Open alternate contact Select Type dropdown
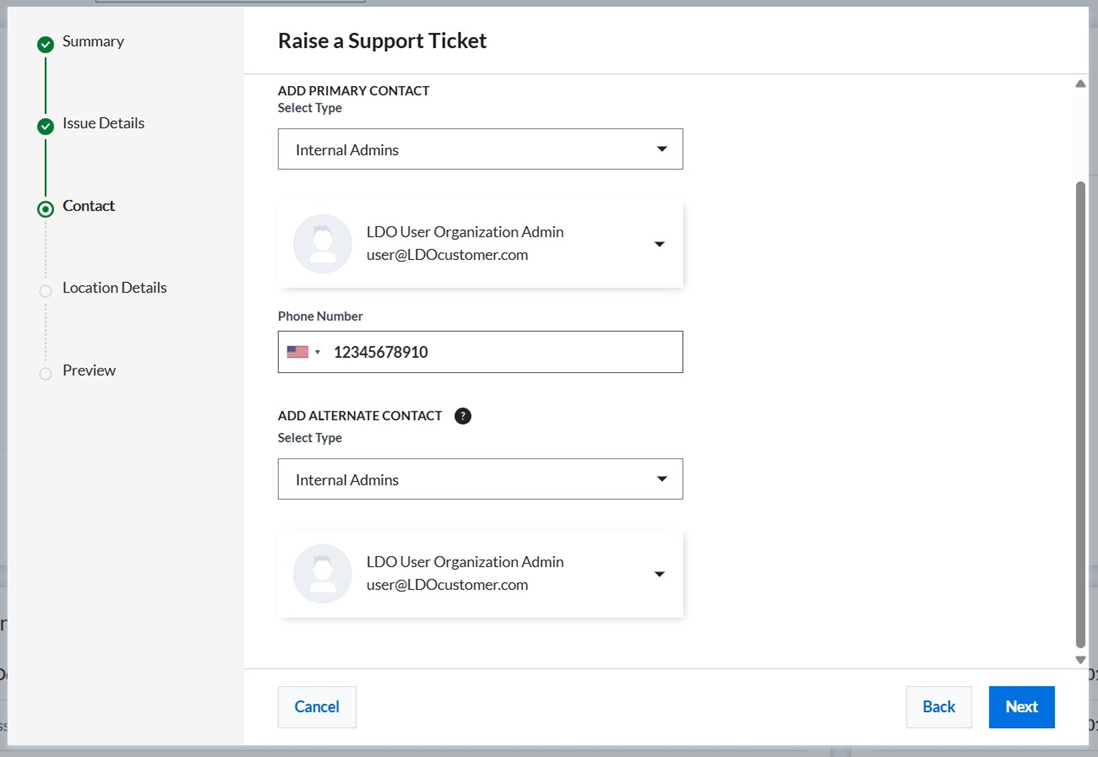Viewport: 1098px width, 757px height. [480, 479]
